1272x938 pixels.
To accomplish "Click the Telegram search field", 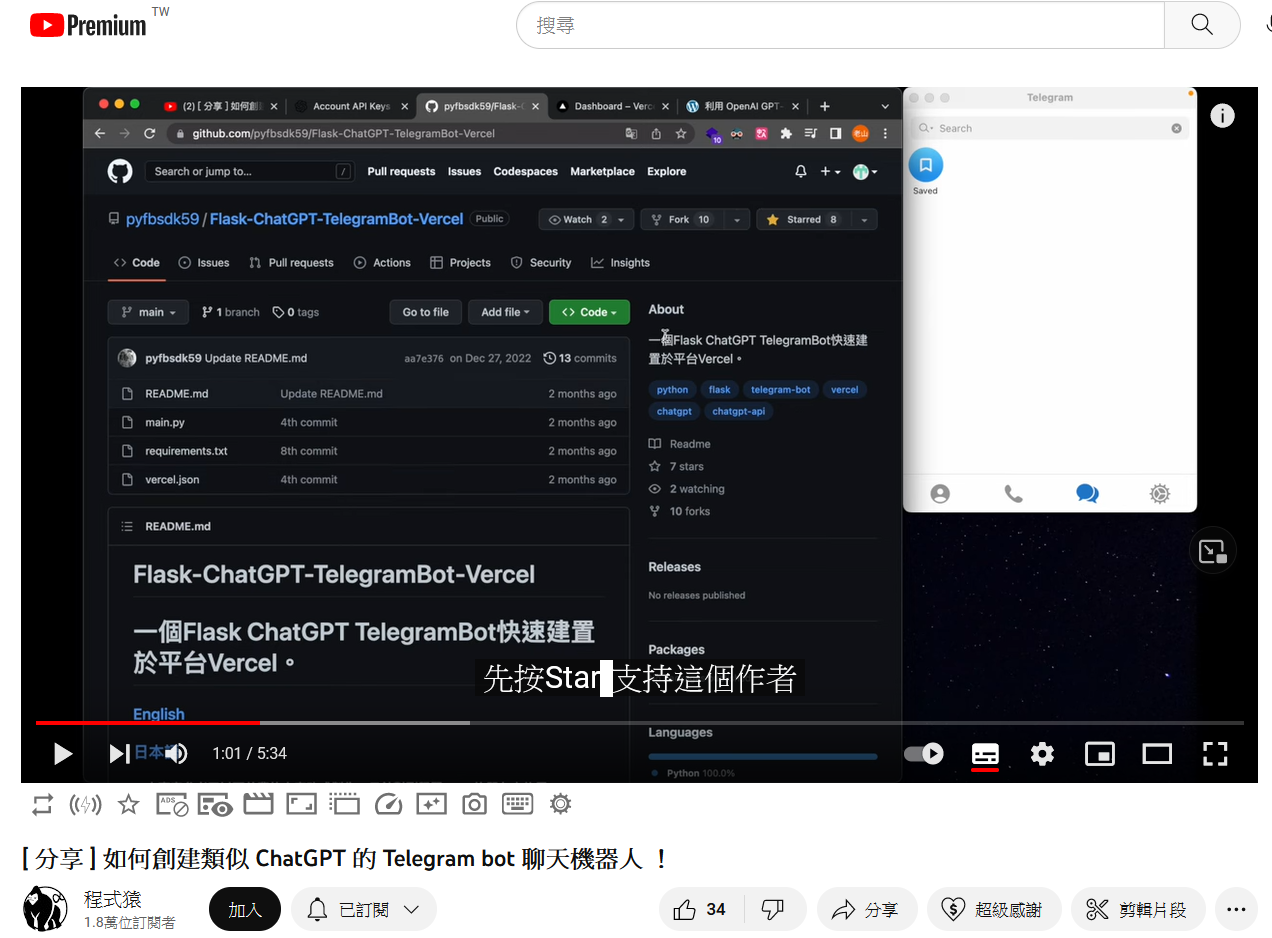I will point(1049,128).
